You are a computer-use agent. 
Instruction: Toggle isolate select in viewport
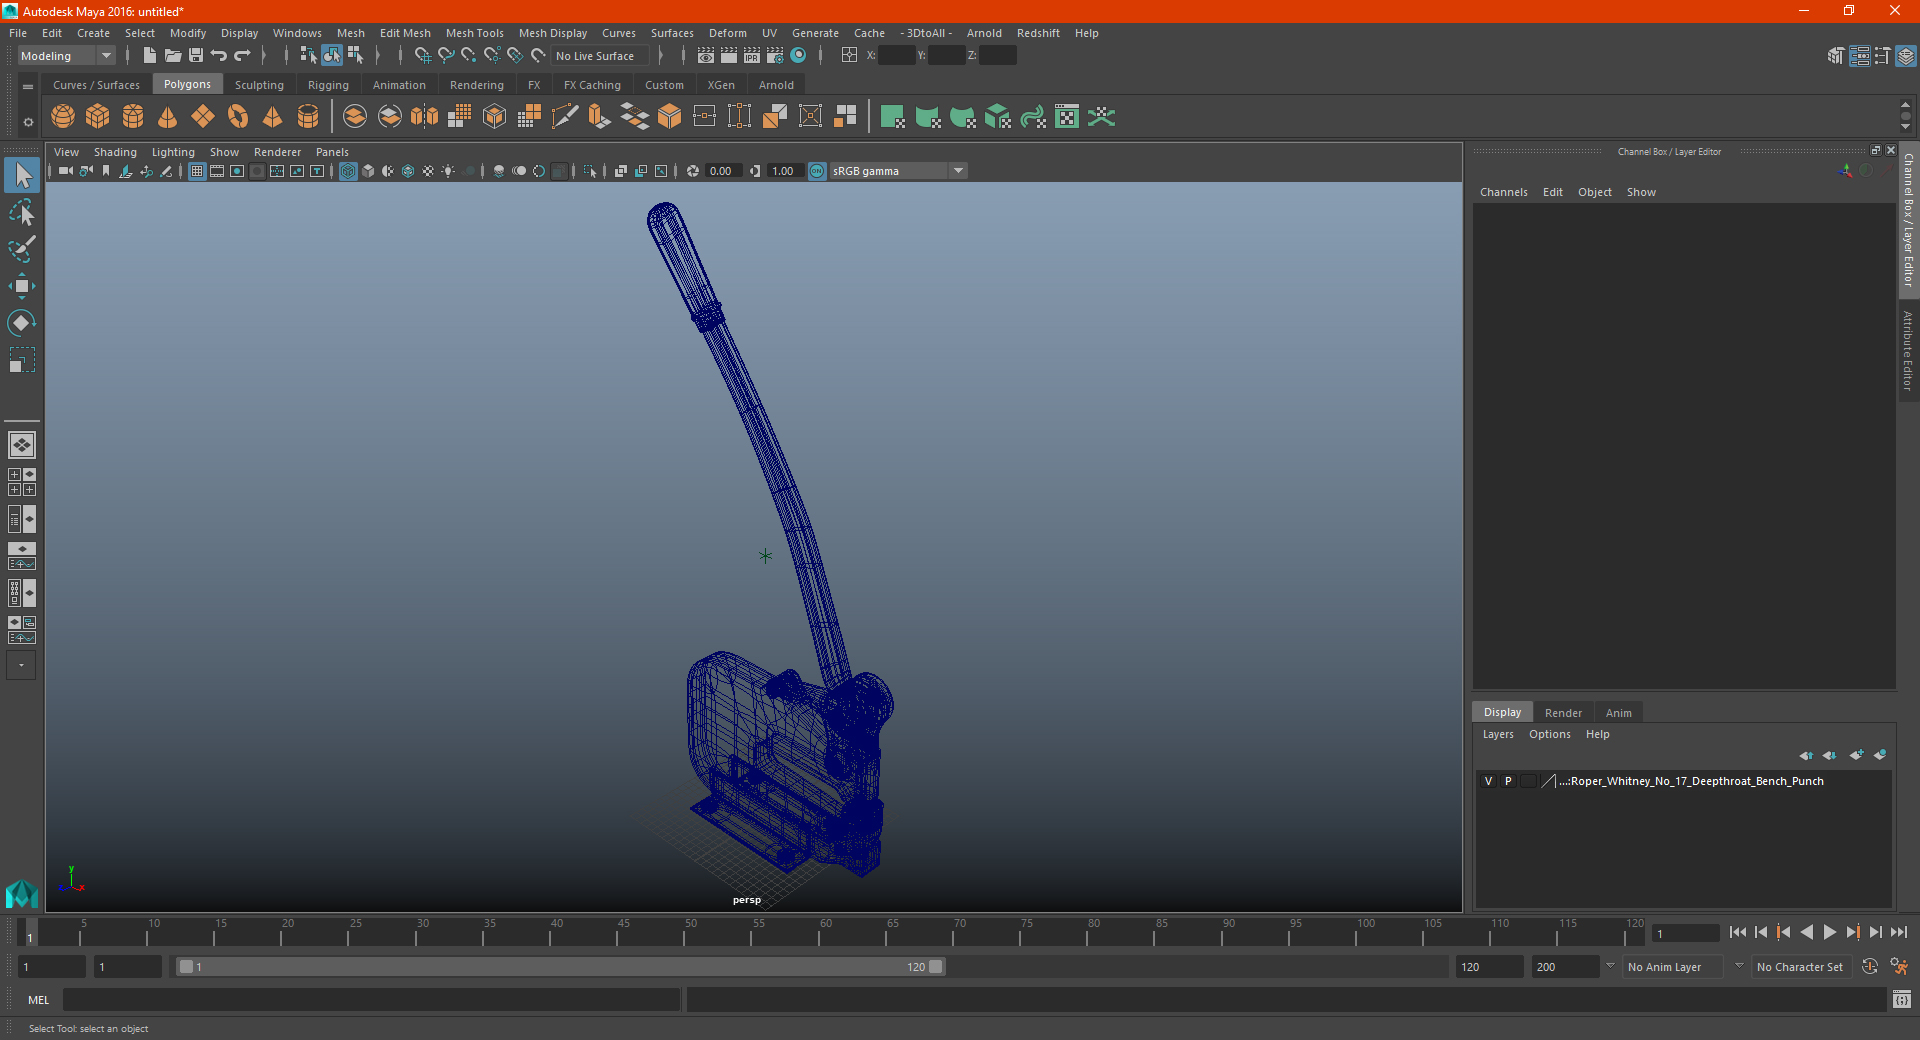tap(590, 171)
